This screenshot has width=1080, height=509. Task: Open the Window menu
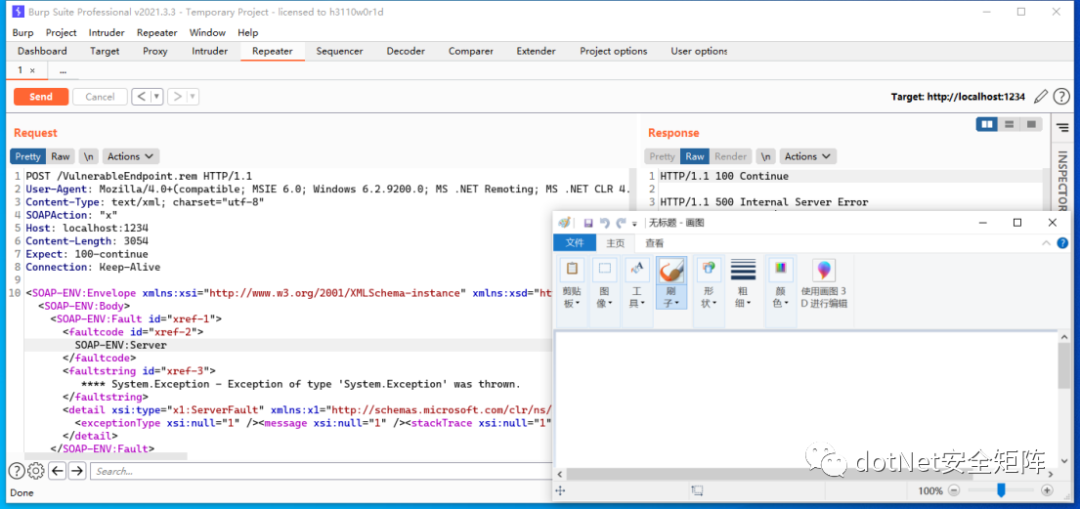pos(207,32)
